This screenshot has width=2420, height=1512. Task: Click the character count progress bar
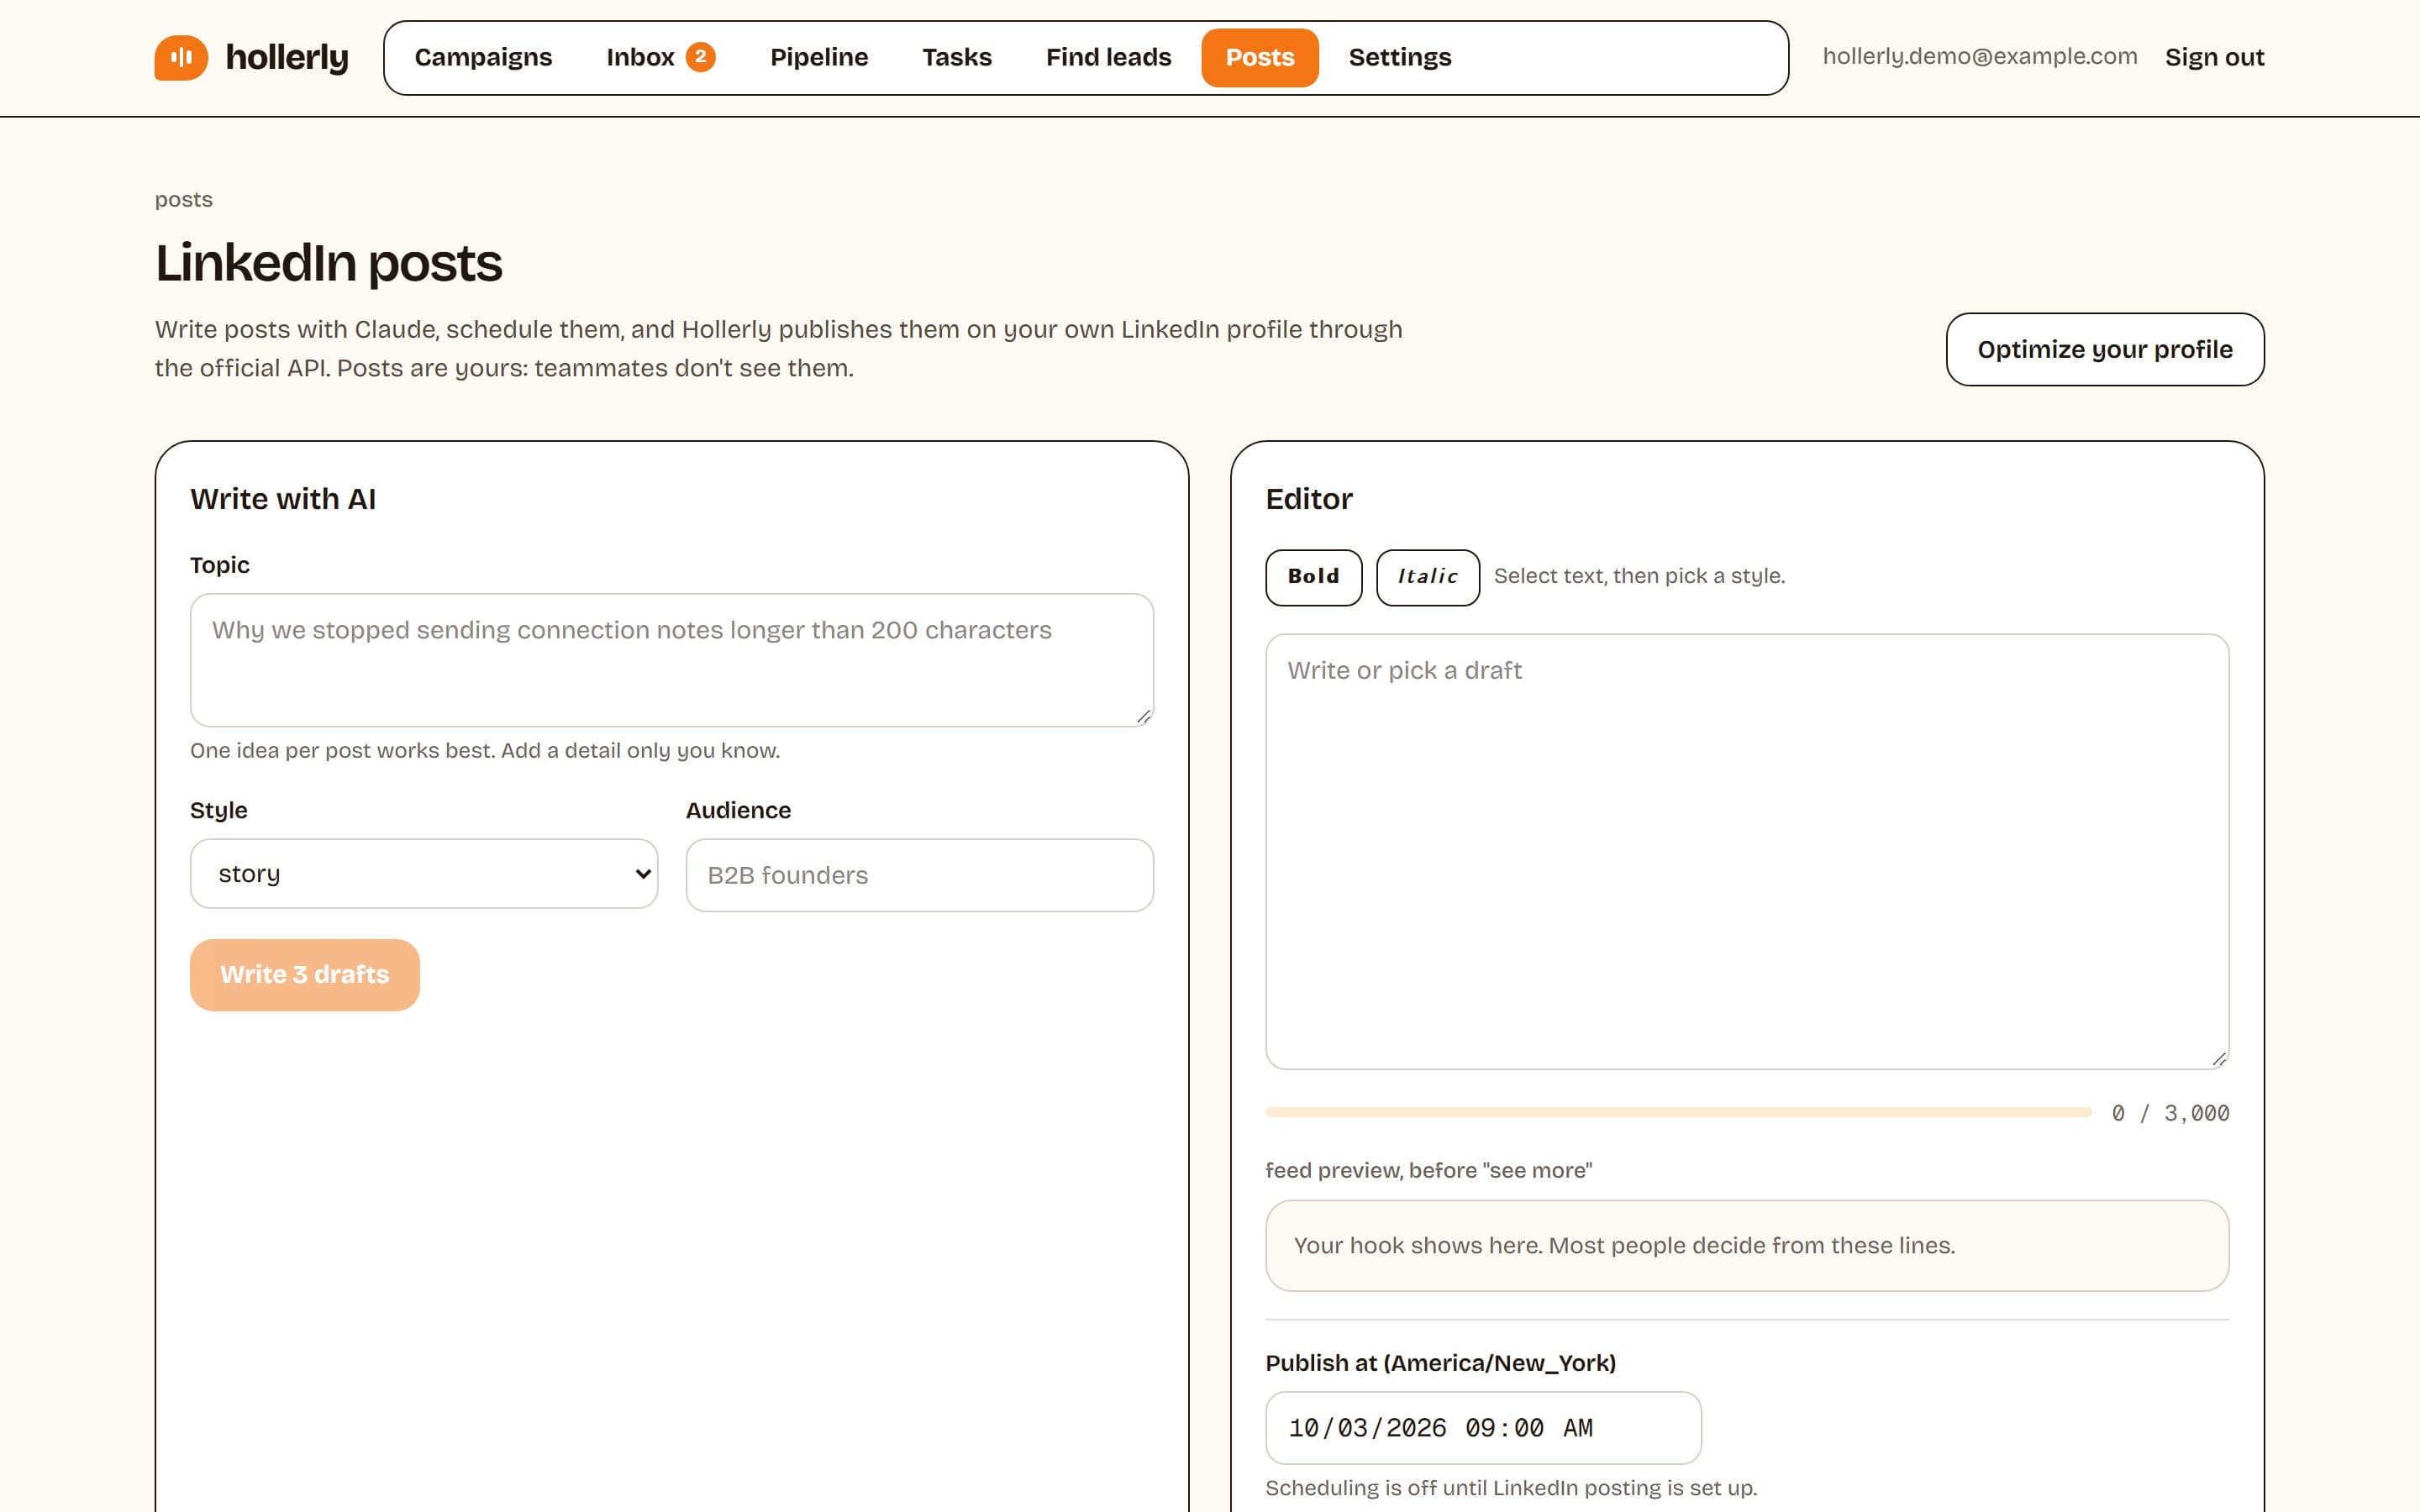[x=1678, y=1112]
